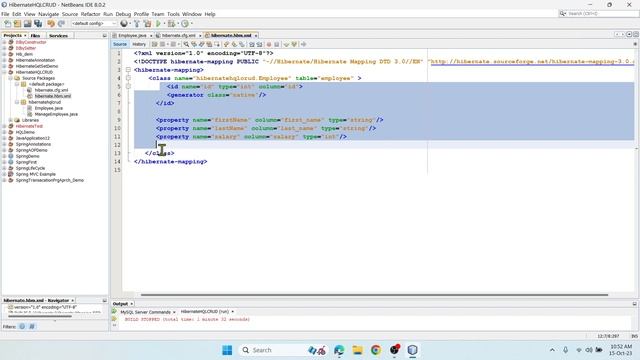The image size is (640, 360).
Task: Click the IDE search box
Action: tap(598, 13)
